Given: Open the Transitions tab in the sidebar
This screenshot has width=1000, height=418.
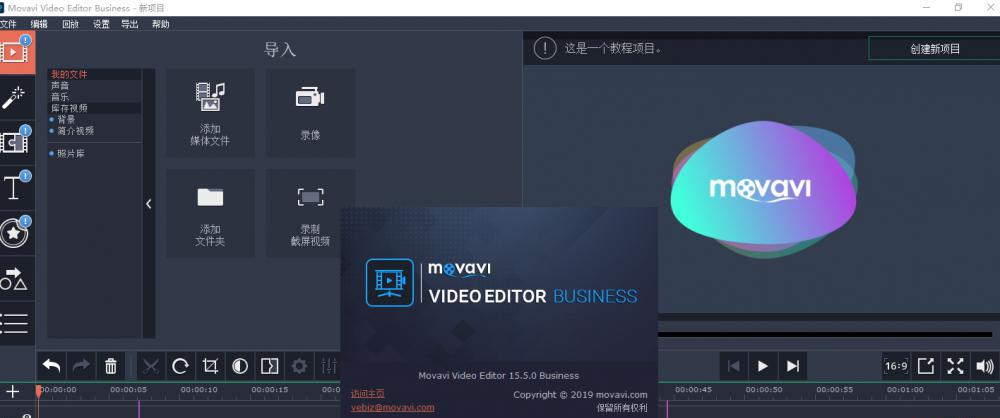Looking at the screenshot, I should click(15, 142).
